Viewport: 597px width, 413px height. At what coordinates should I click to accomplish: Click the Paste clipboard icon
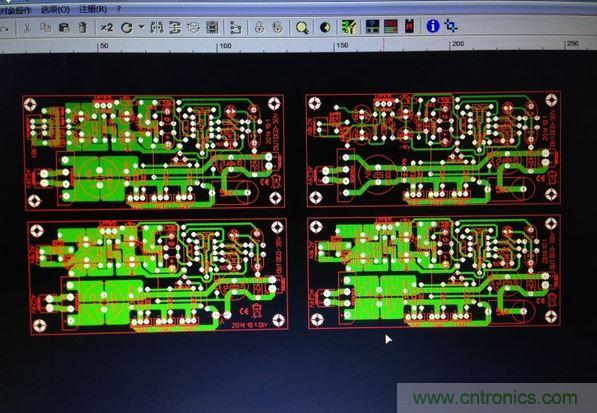[64, 27]
